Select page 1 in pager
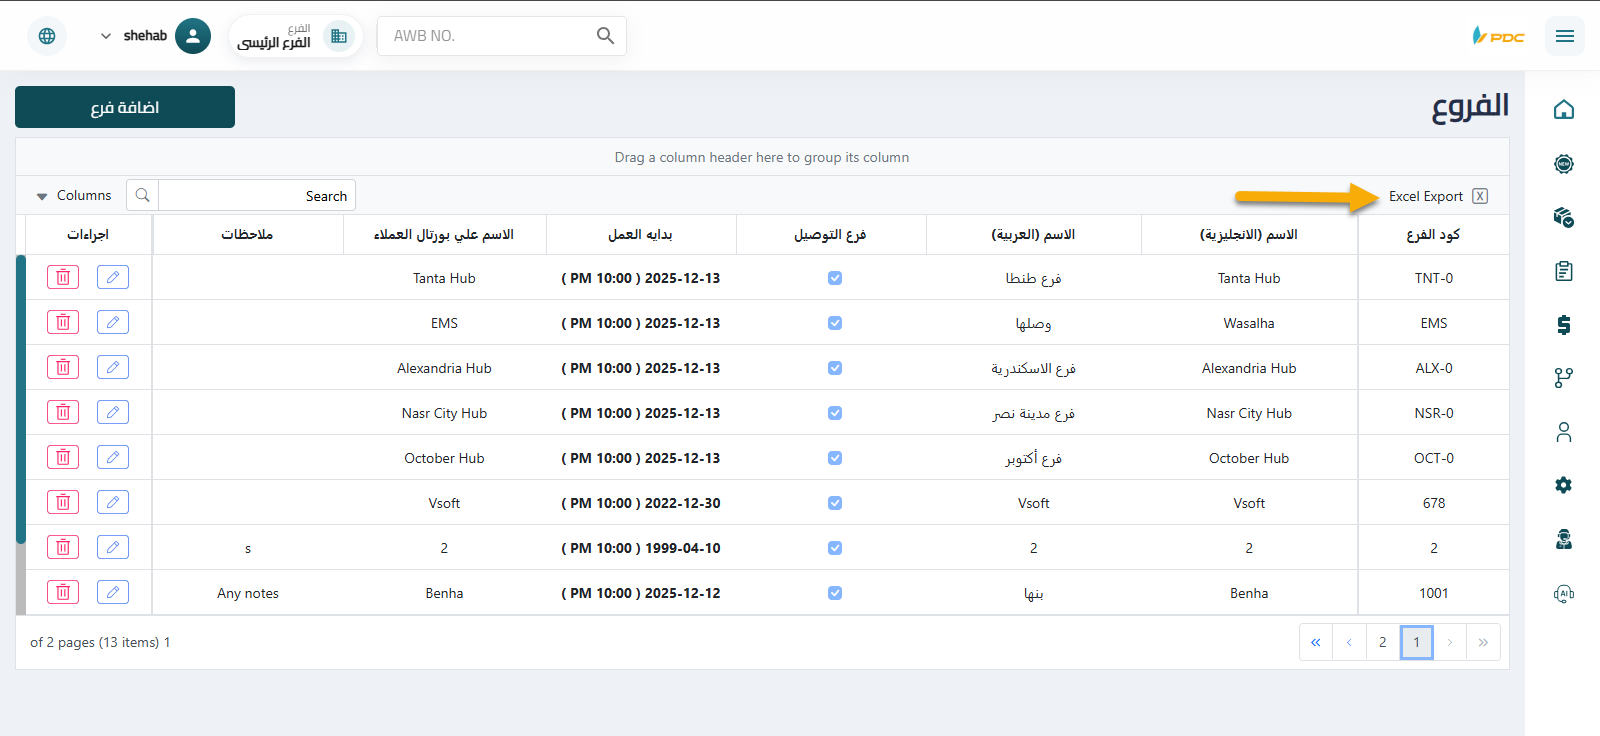Image resolution: width=1600 pixels, height=736 pixels. click(1416, 642)
